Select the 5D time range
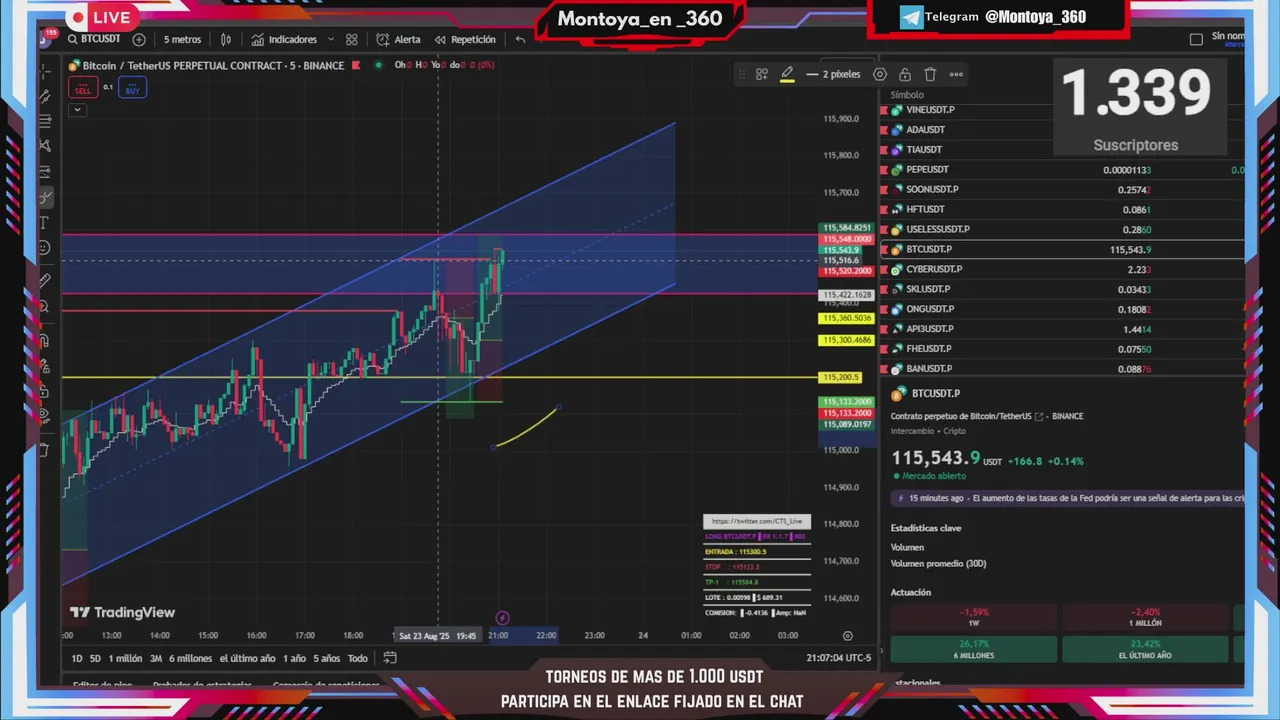The image size is (1280, 720). coord(95,658)
